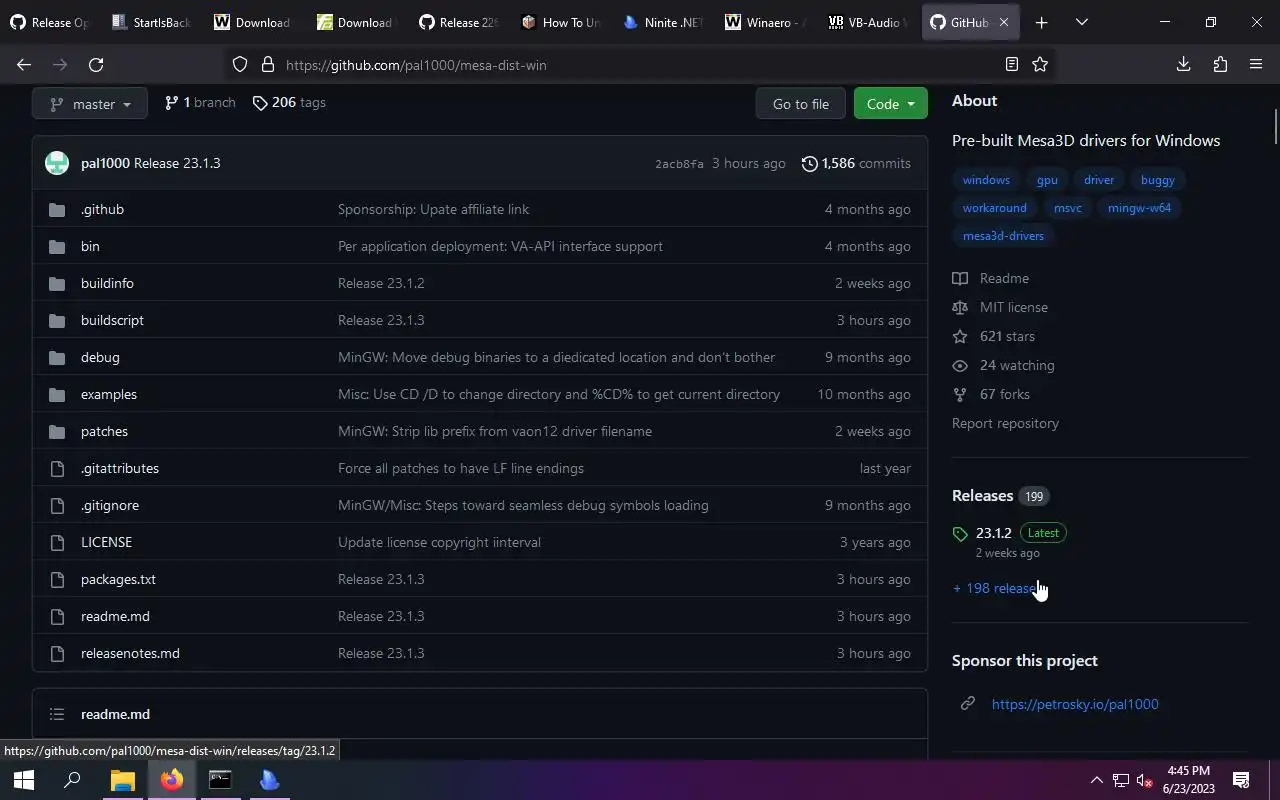Open the Firefox hamburger menu
The width and height of the screenshot is (1280, 800).
pos(1256,65)
